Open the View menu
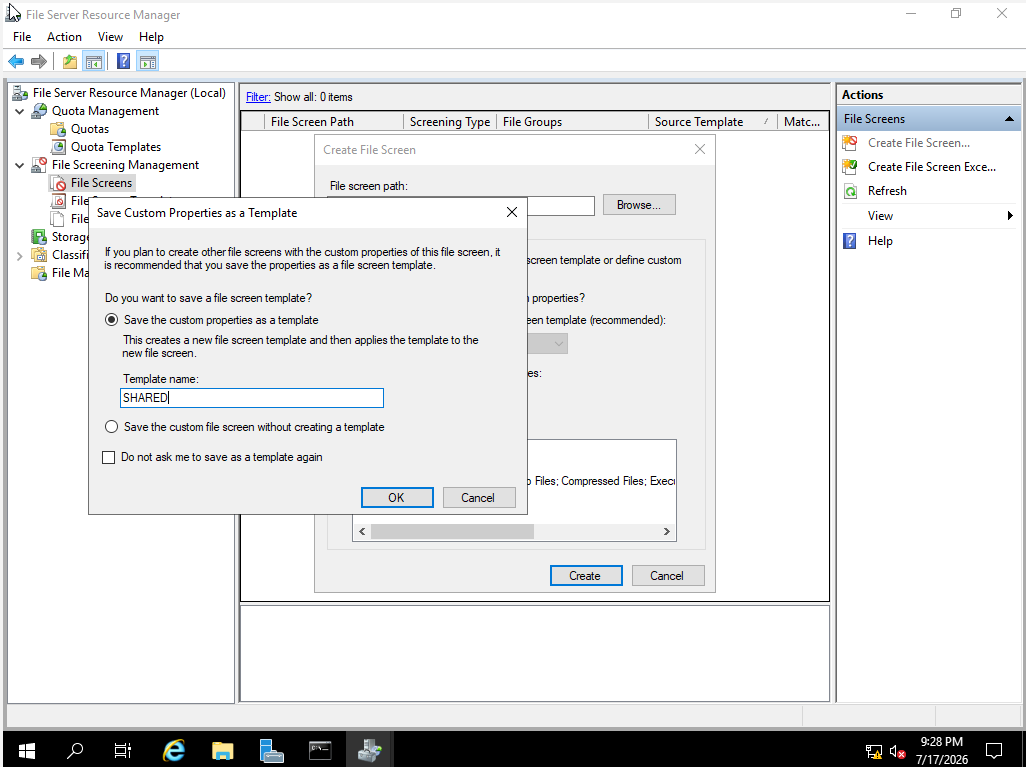The image size is (1026, 767). [110, 37]
